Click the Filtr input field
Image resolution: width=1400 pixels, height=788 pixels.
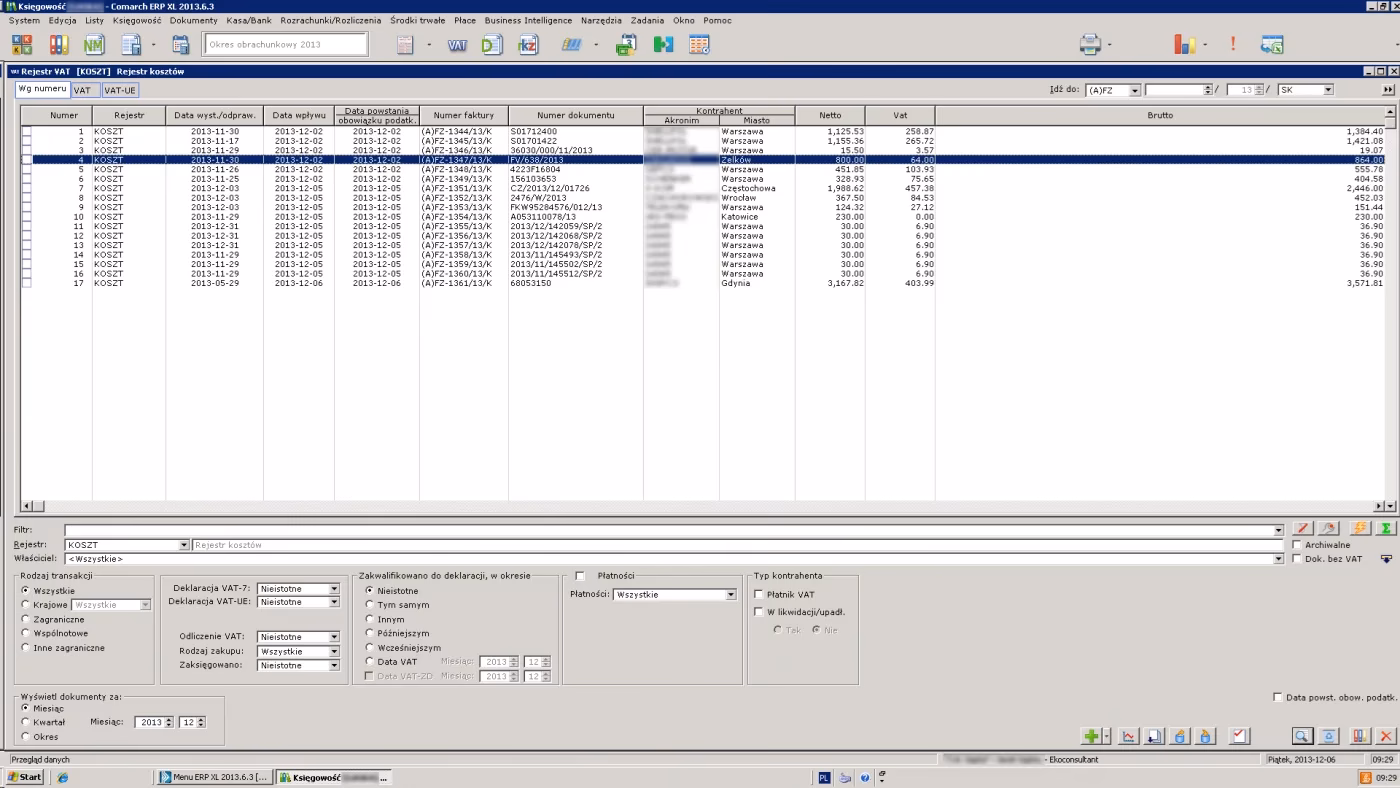click(670, 530)
